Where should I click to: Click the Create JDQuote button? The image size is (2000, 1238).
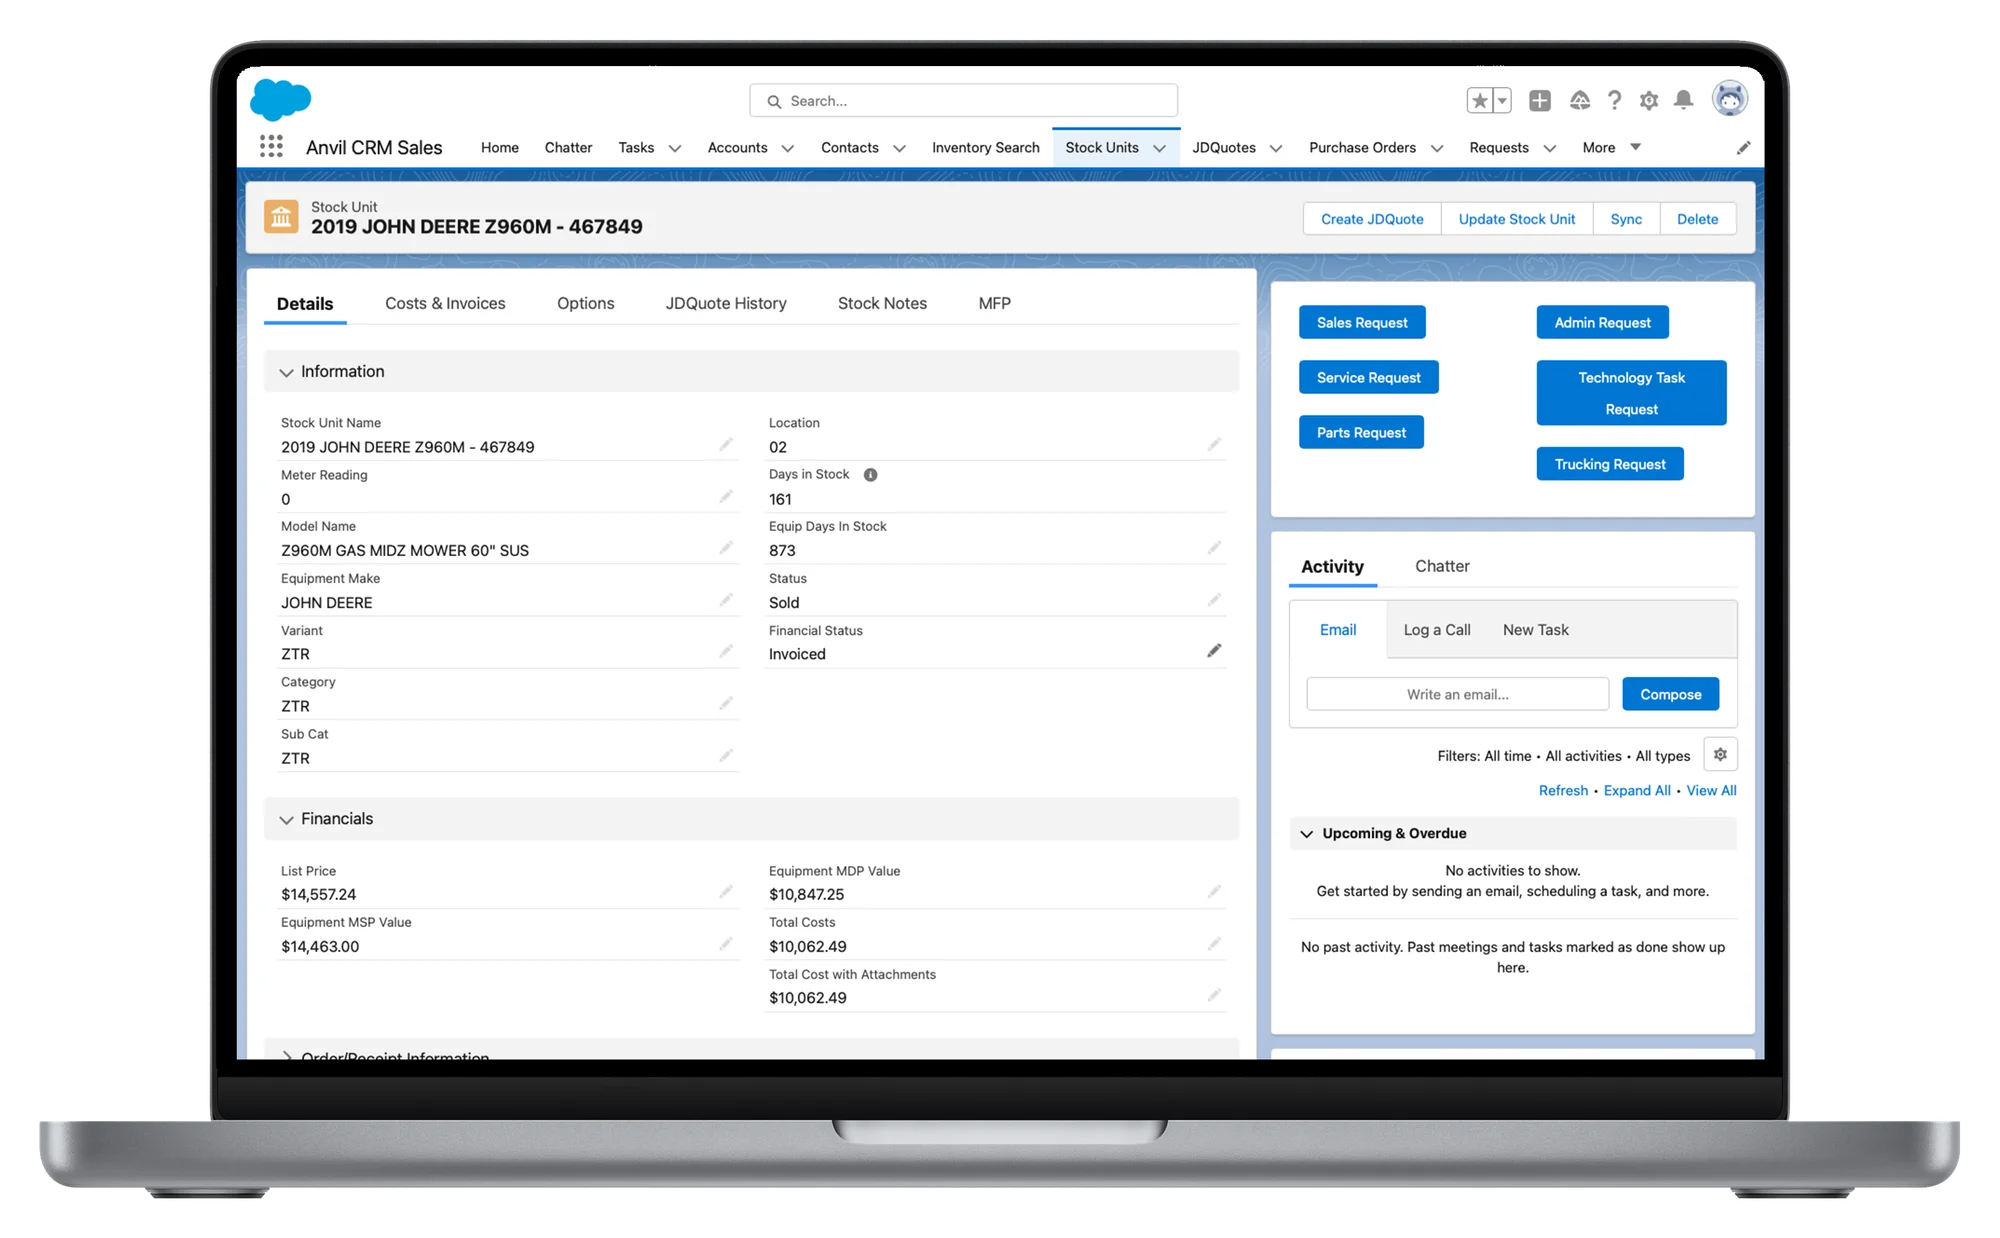click(x=1372, y=219)
